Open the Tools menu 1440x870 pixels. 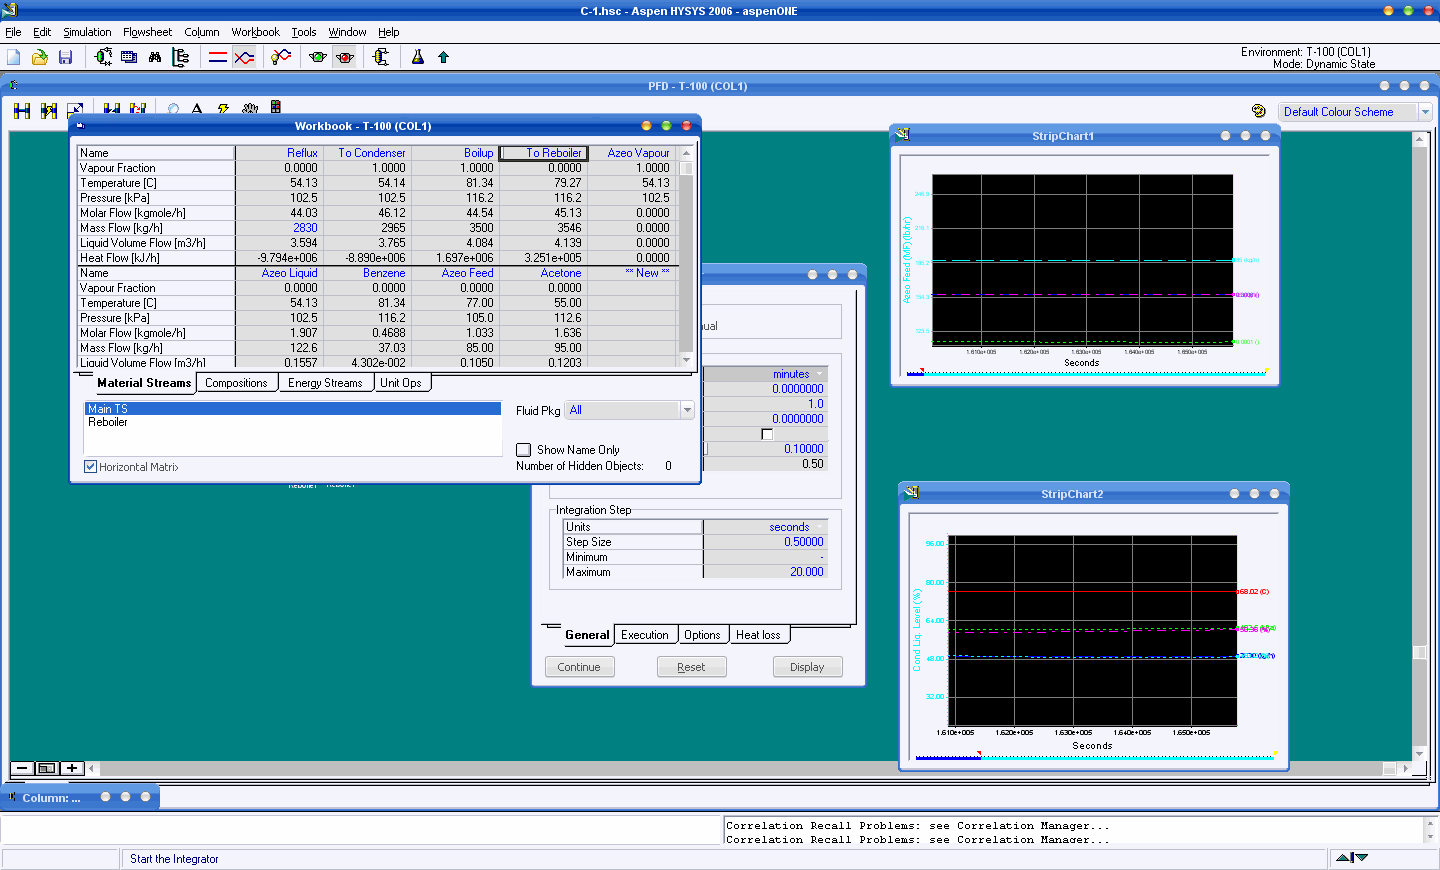304,32
